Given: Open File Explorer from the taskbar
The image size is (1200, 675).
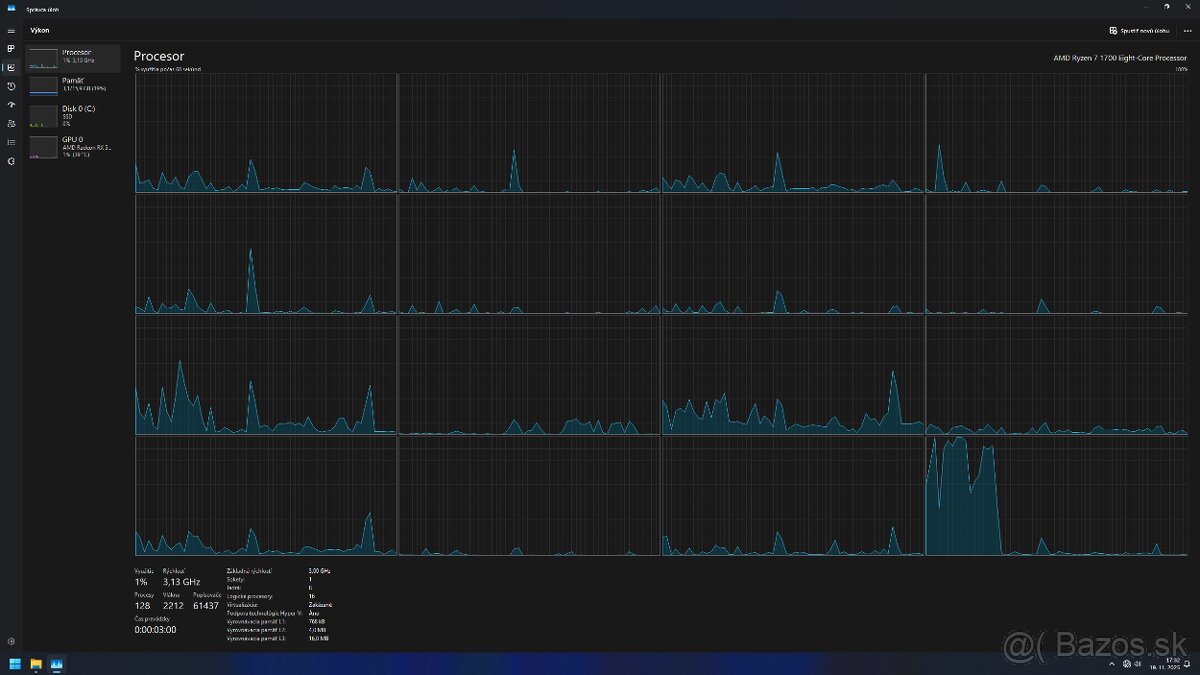Looking at the screenshot, I should click(36, 663).
